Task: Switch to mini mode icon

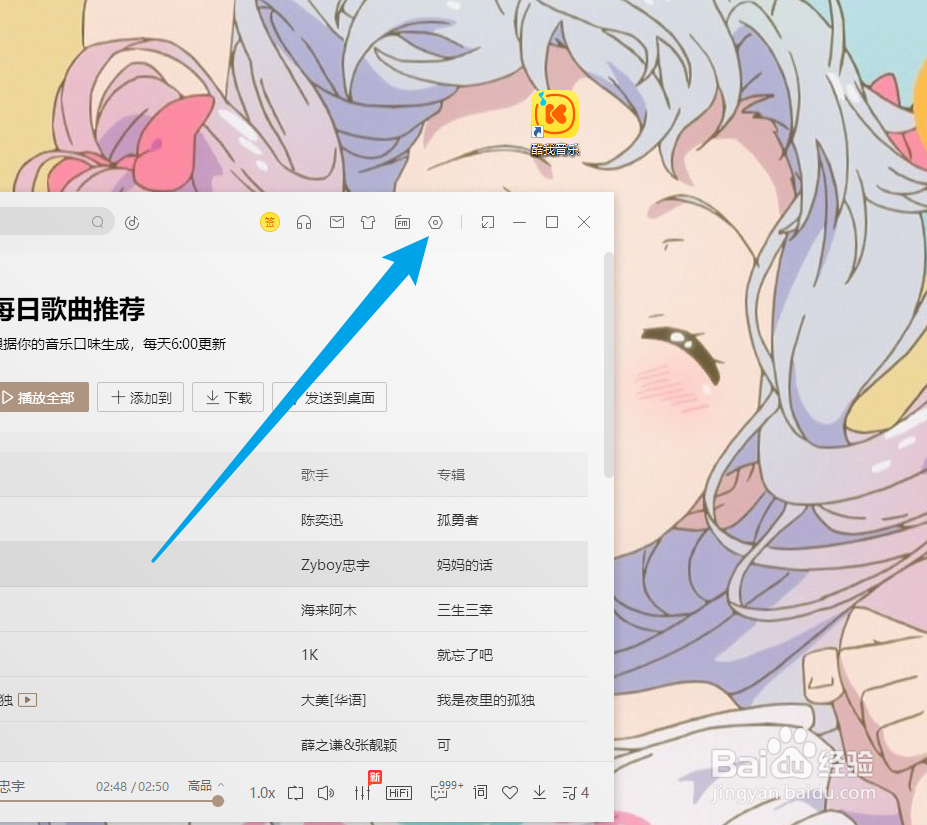Action: click(488, 222)
